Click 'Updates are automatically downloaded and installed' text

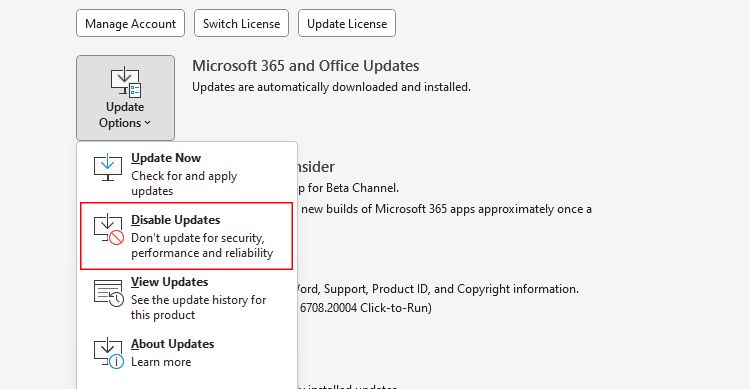click(331, 87)
